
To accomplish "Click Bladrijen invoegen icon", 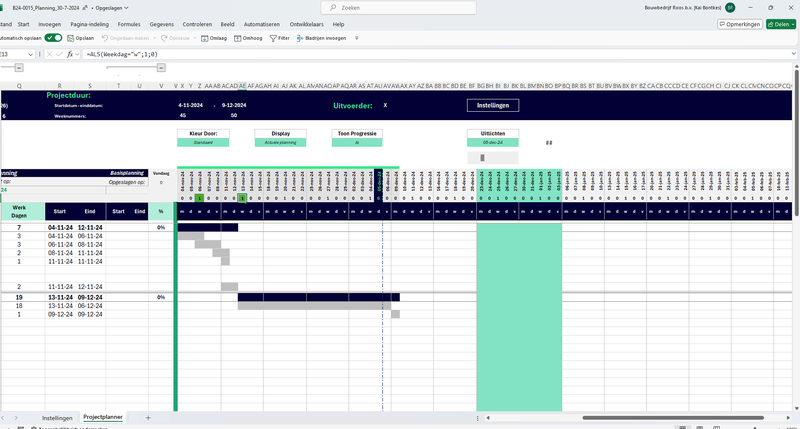I will tap(300, 38).
